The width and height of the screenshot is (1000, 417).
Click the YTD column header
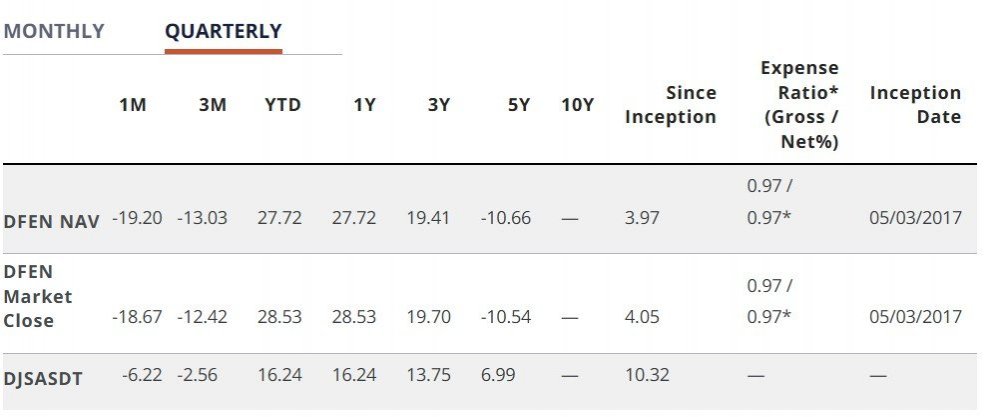(282, 105)
